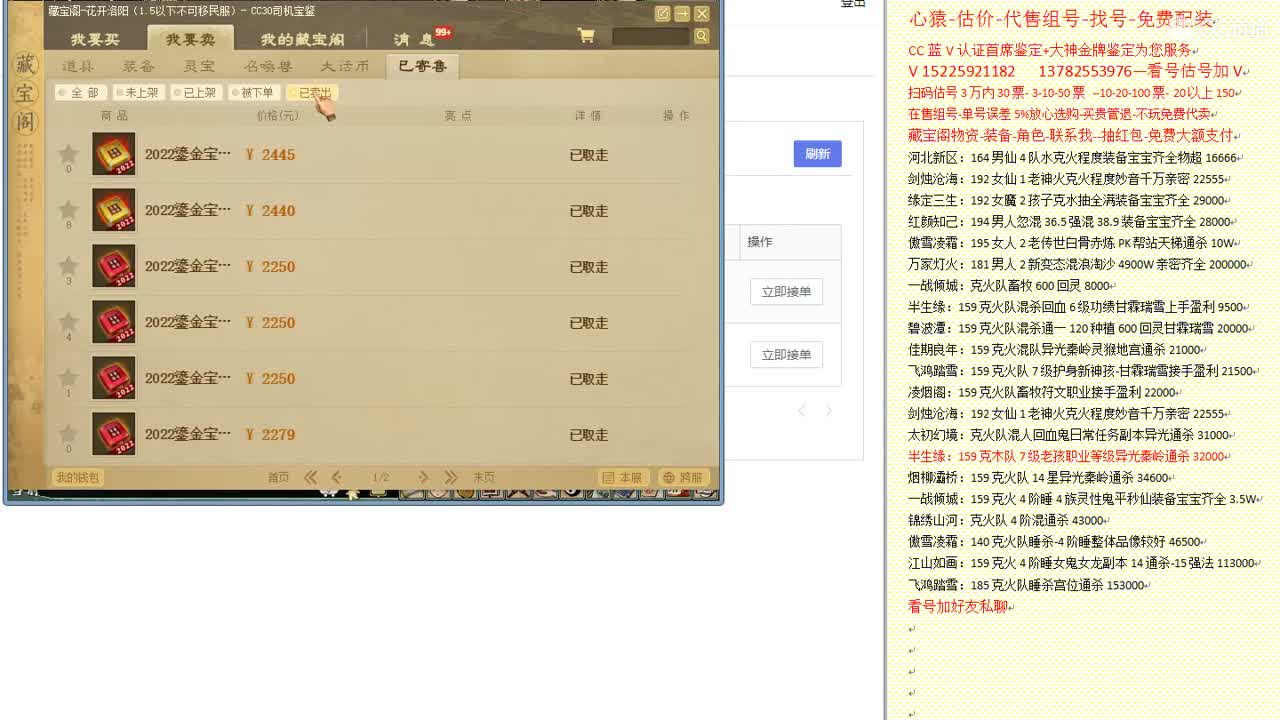Select the 已上架 filter option
1280x720 pixels.
[195, 92]
